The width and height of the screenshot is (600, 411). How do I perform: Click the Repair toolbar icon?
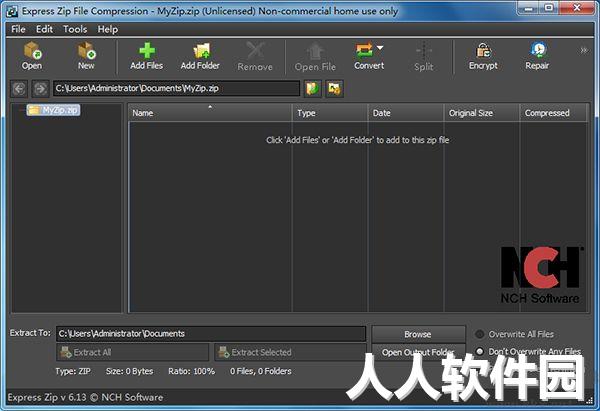(537, 56)
